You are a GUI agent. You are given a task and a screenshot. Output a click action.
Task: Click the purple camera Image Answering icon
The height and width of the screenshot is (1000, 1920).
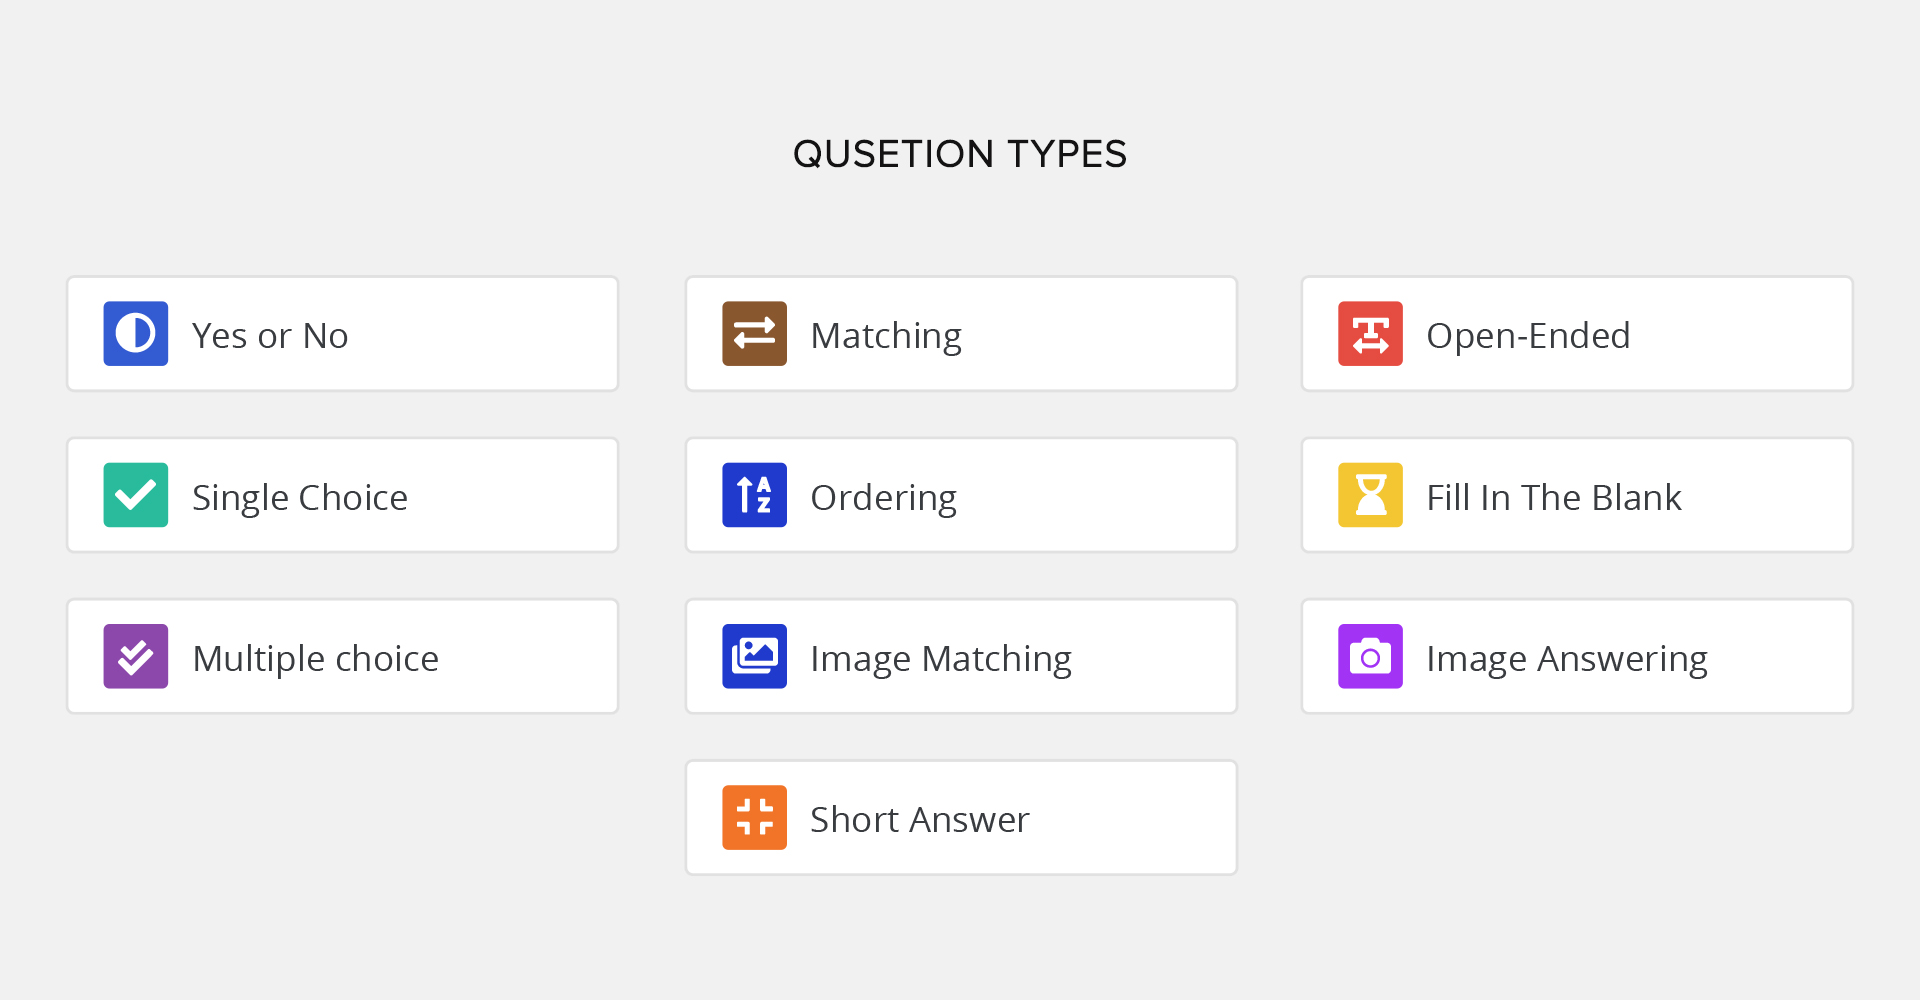click(x=1370, y=657)
